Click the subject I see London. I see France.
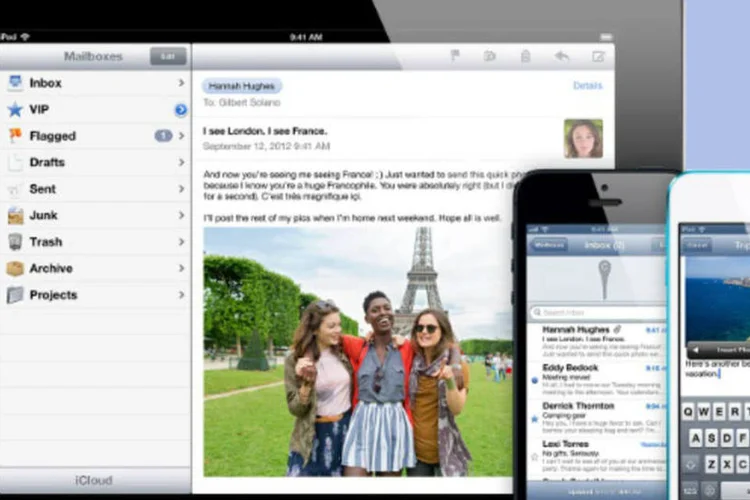This screenshot has width=750, height=500. 265,131
